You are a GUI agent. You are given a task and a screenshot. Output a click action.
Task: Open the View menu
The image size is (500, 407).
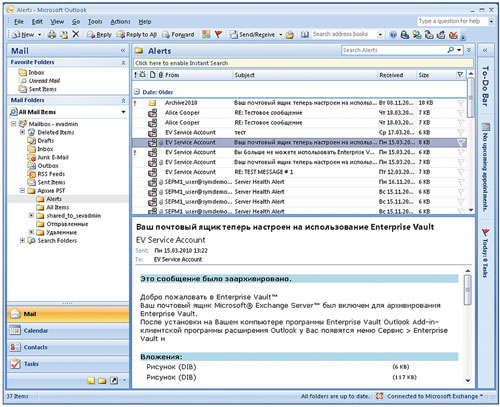pyautogui.click(x=57, y=22)
